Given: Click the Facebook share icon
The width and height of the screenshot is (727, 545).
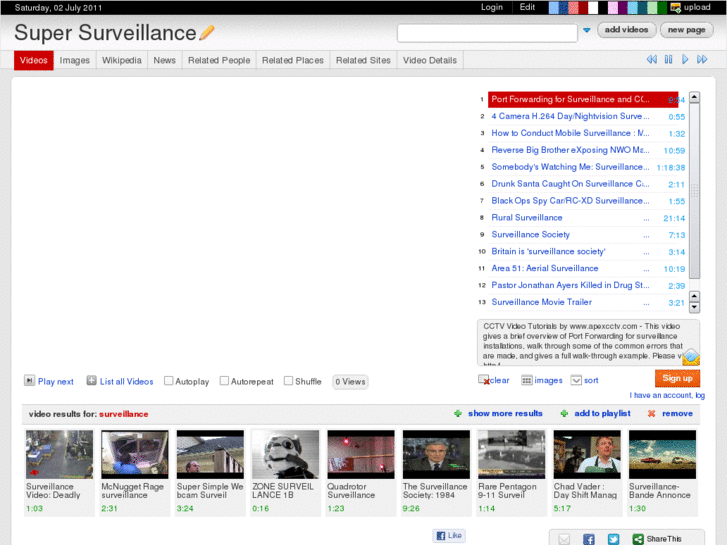Looking at the screenshot, I should coord(589,539).
